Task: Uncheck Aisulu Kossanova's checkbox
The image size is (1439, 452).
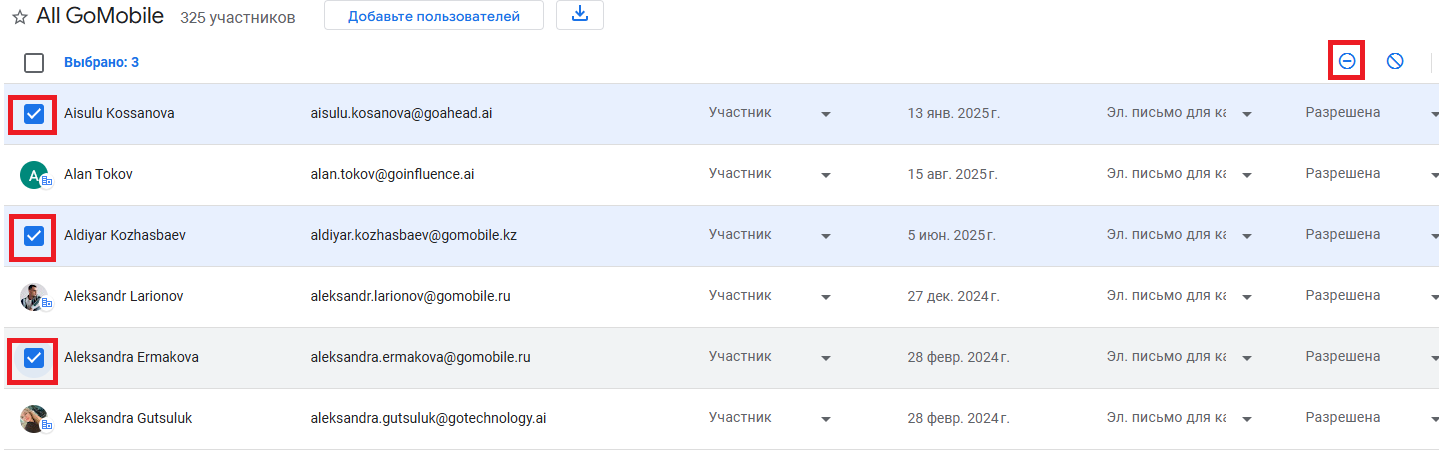Action: tap(34, 114)
